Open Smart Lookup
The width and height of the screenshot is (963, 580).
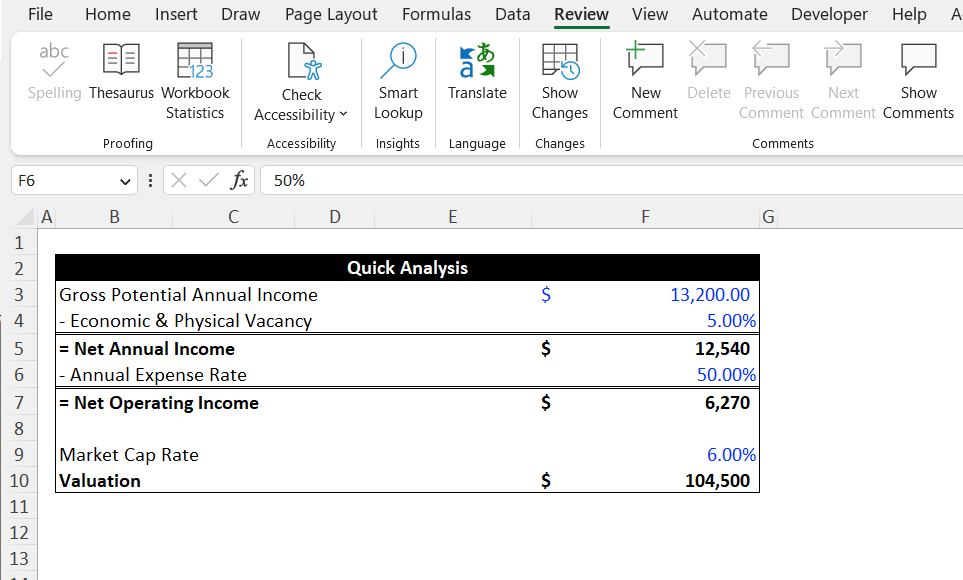398,81
